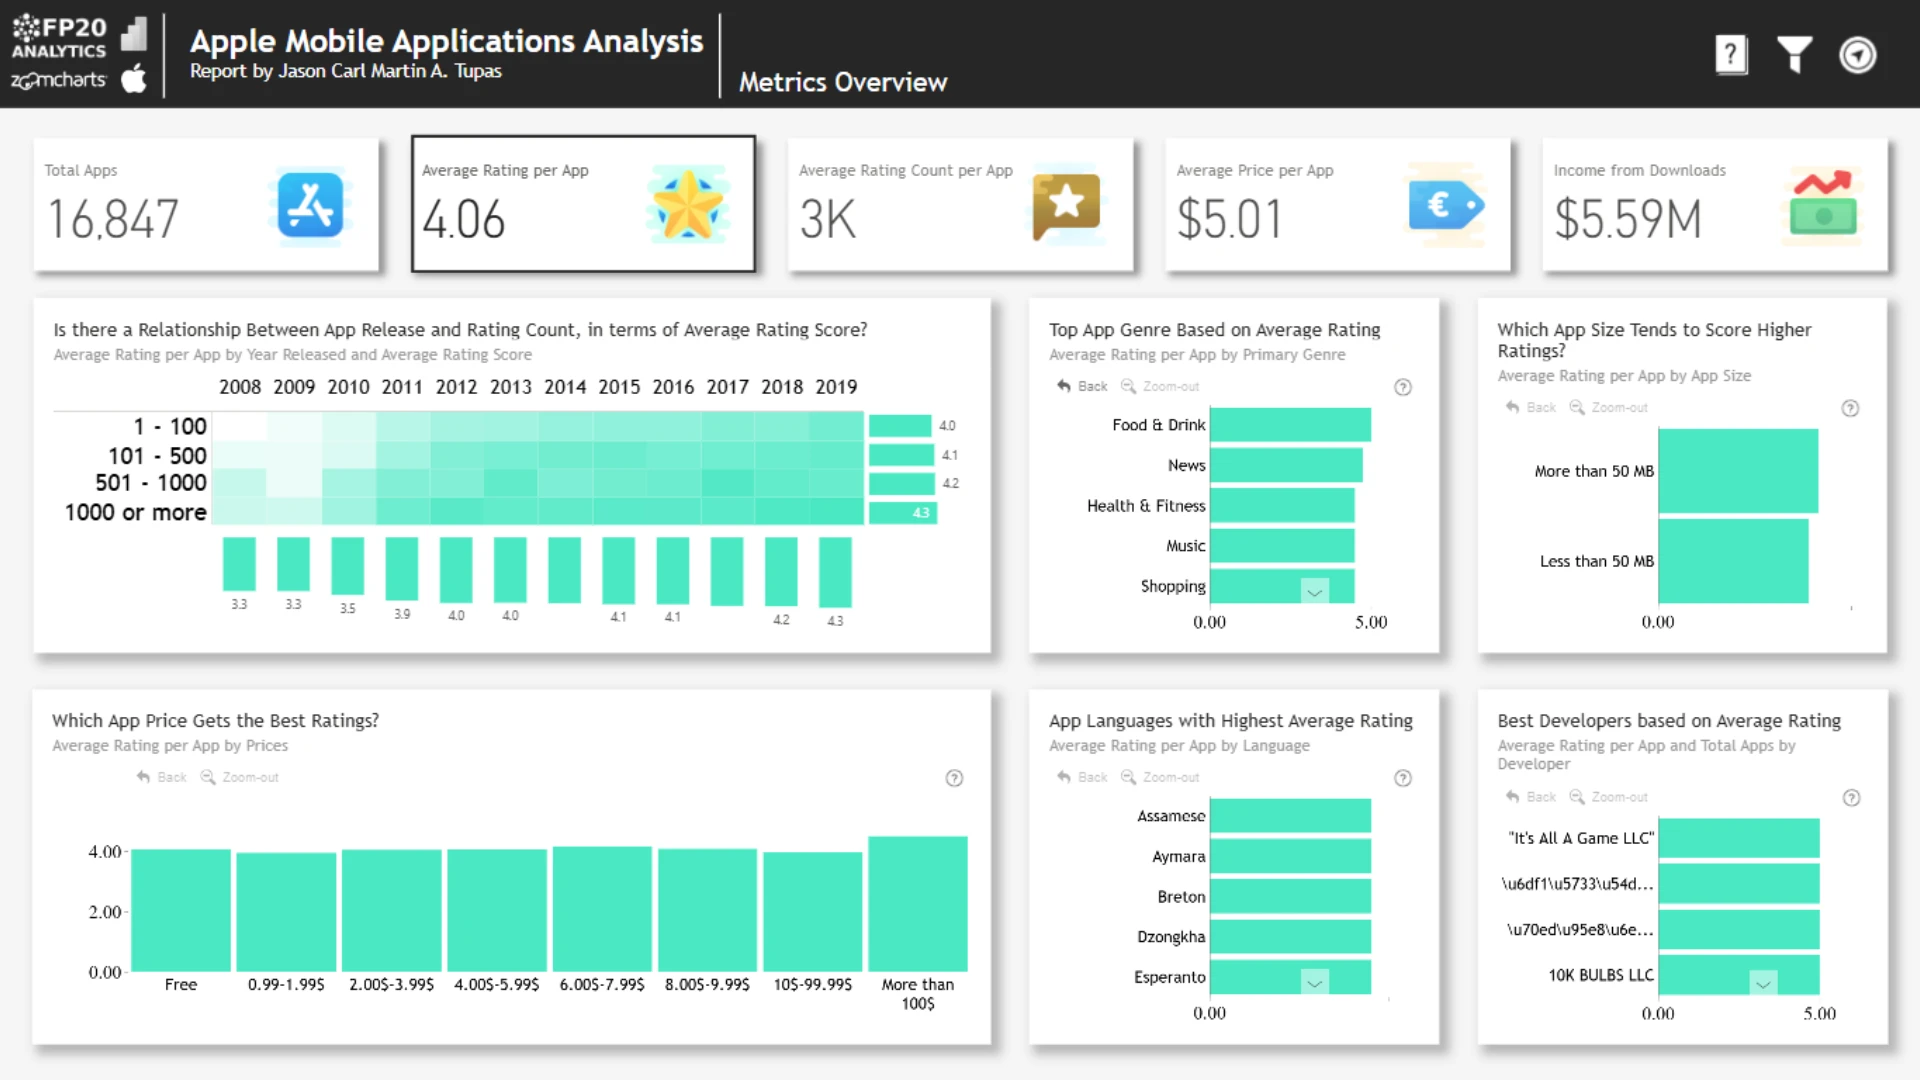Click the App Store icon on Total Apps card
This screenshot has width=1920, height=1080.
(x=310, y=205)
